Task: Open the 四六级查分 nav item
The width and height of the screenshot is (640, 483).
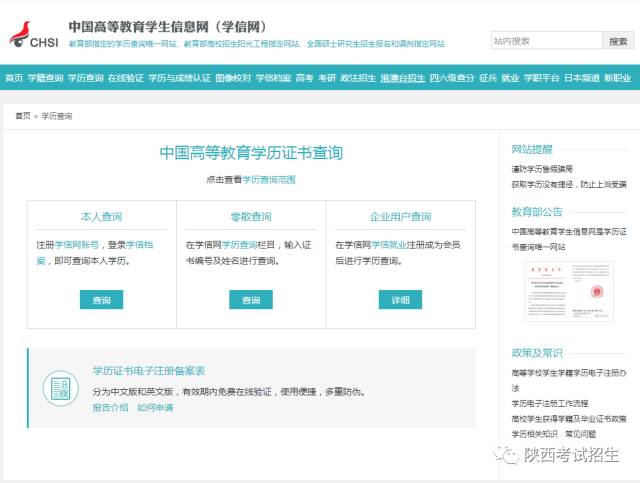Action: [452, 78]
